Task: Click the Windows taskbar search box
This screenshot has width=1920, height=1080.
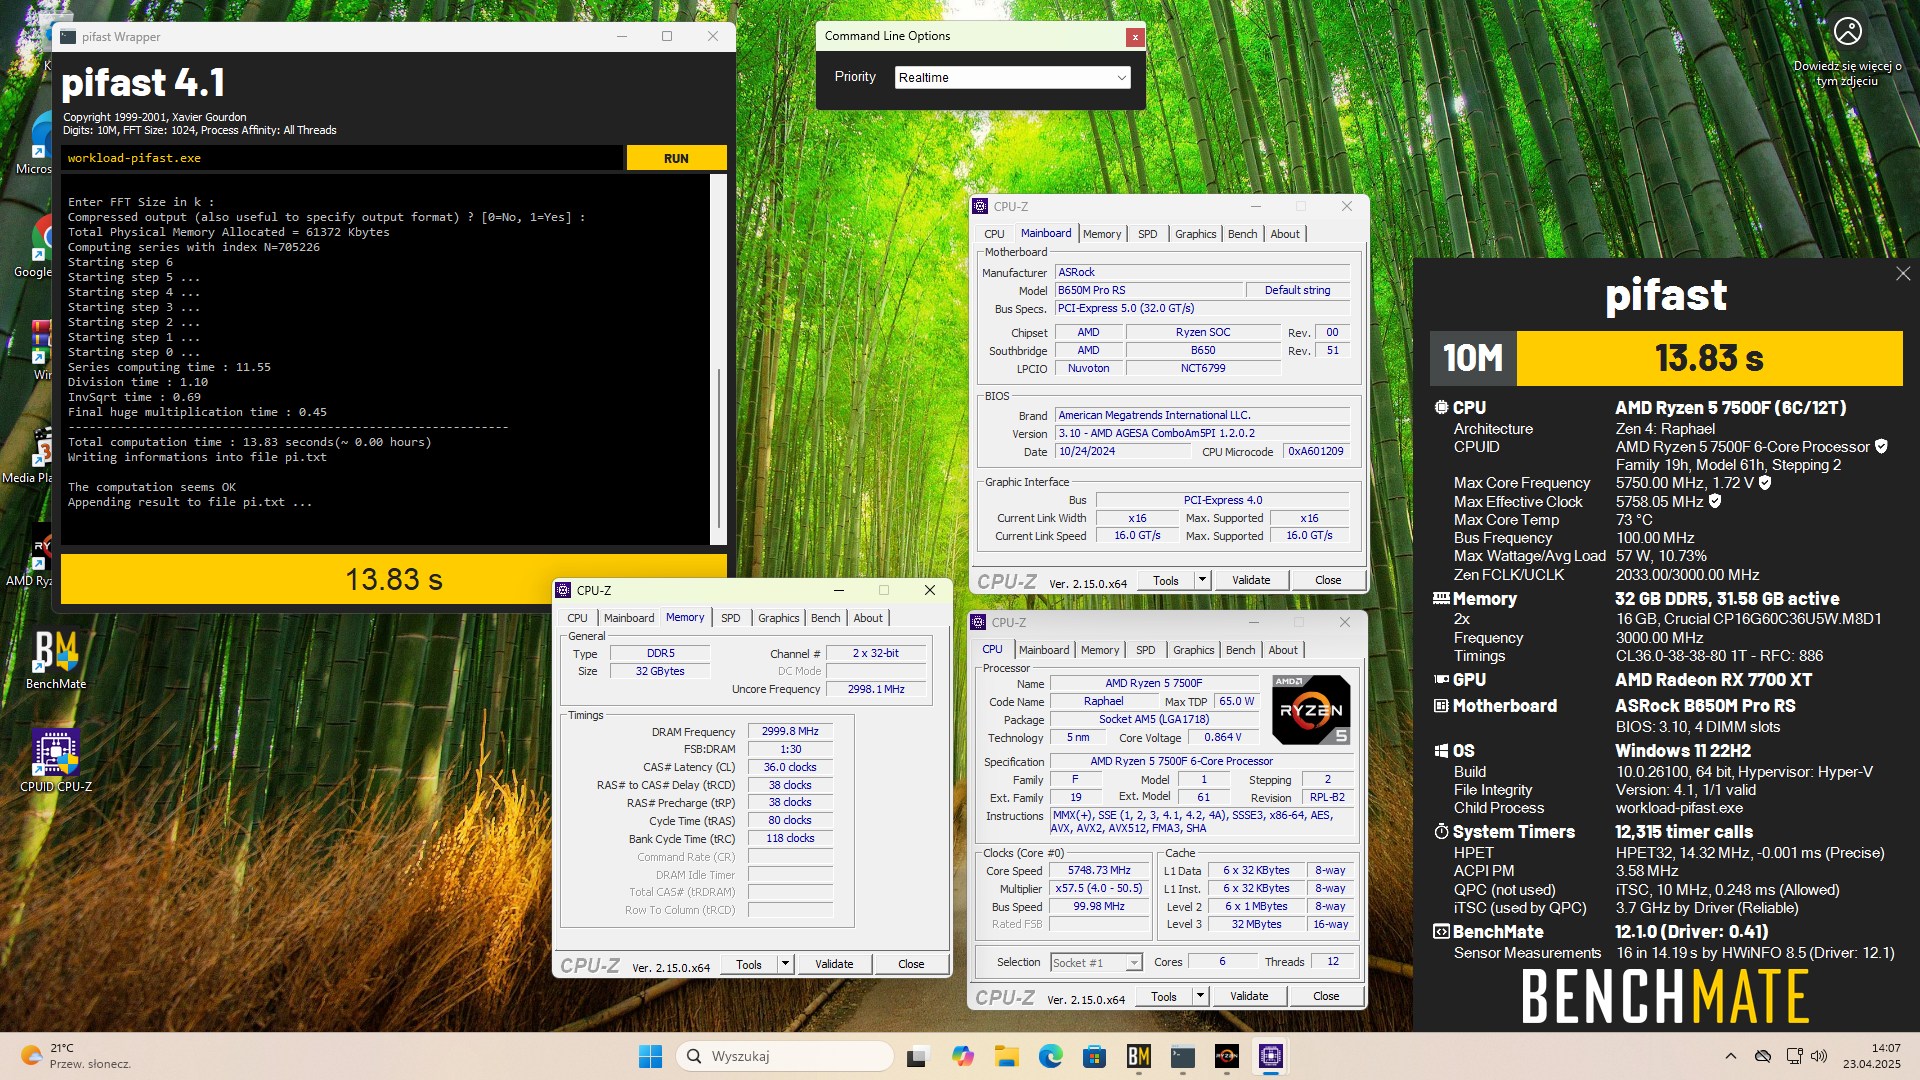Action: coord(785,1056)
